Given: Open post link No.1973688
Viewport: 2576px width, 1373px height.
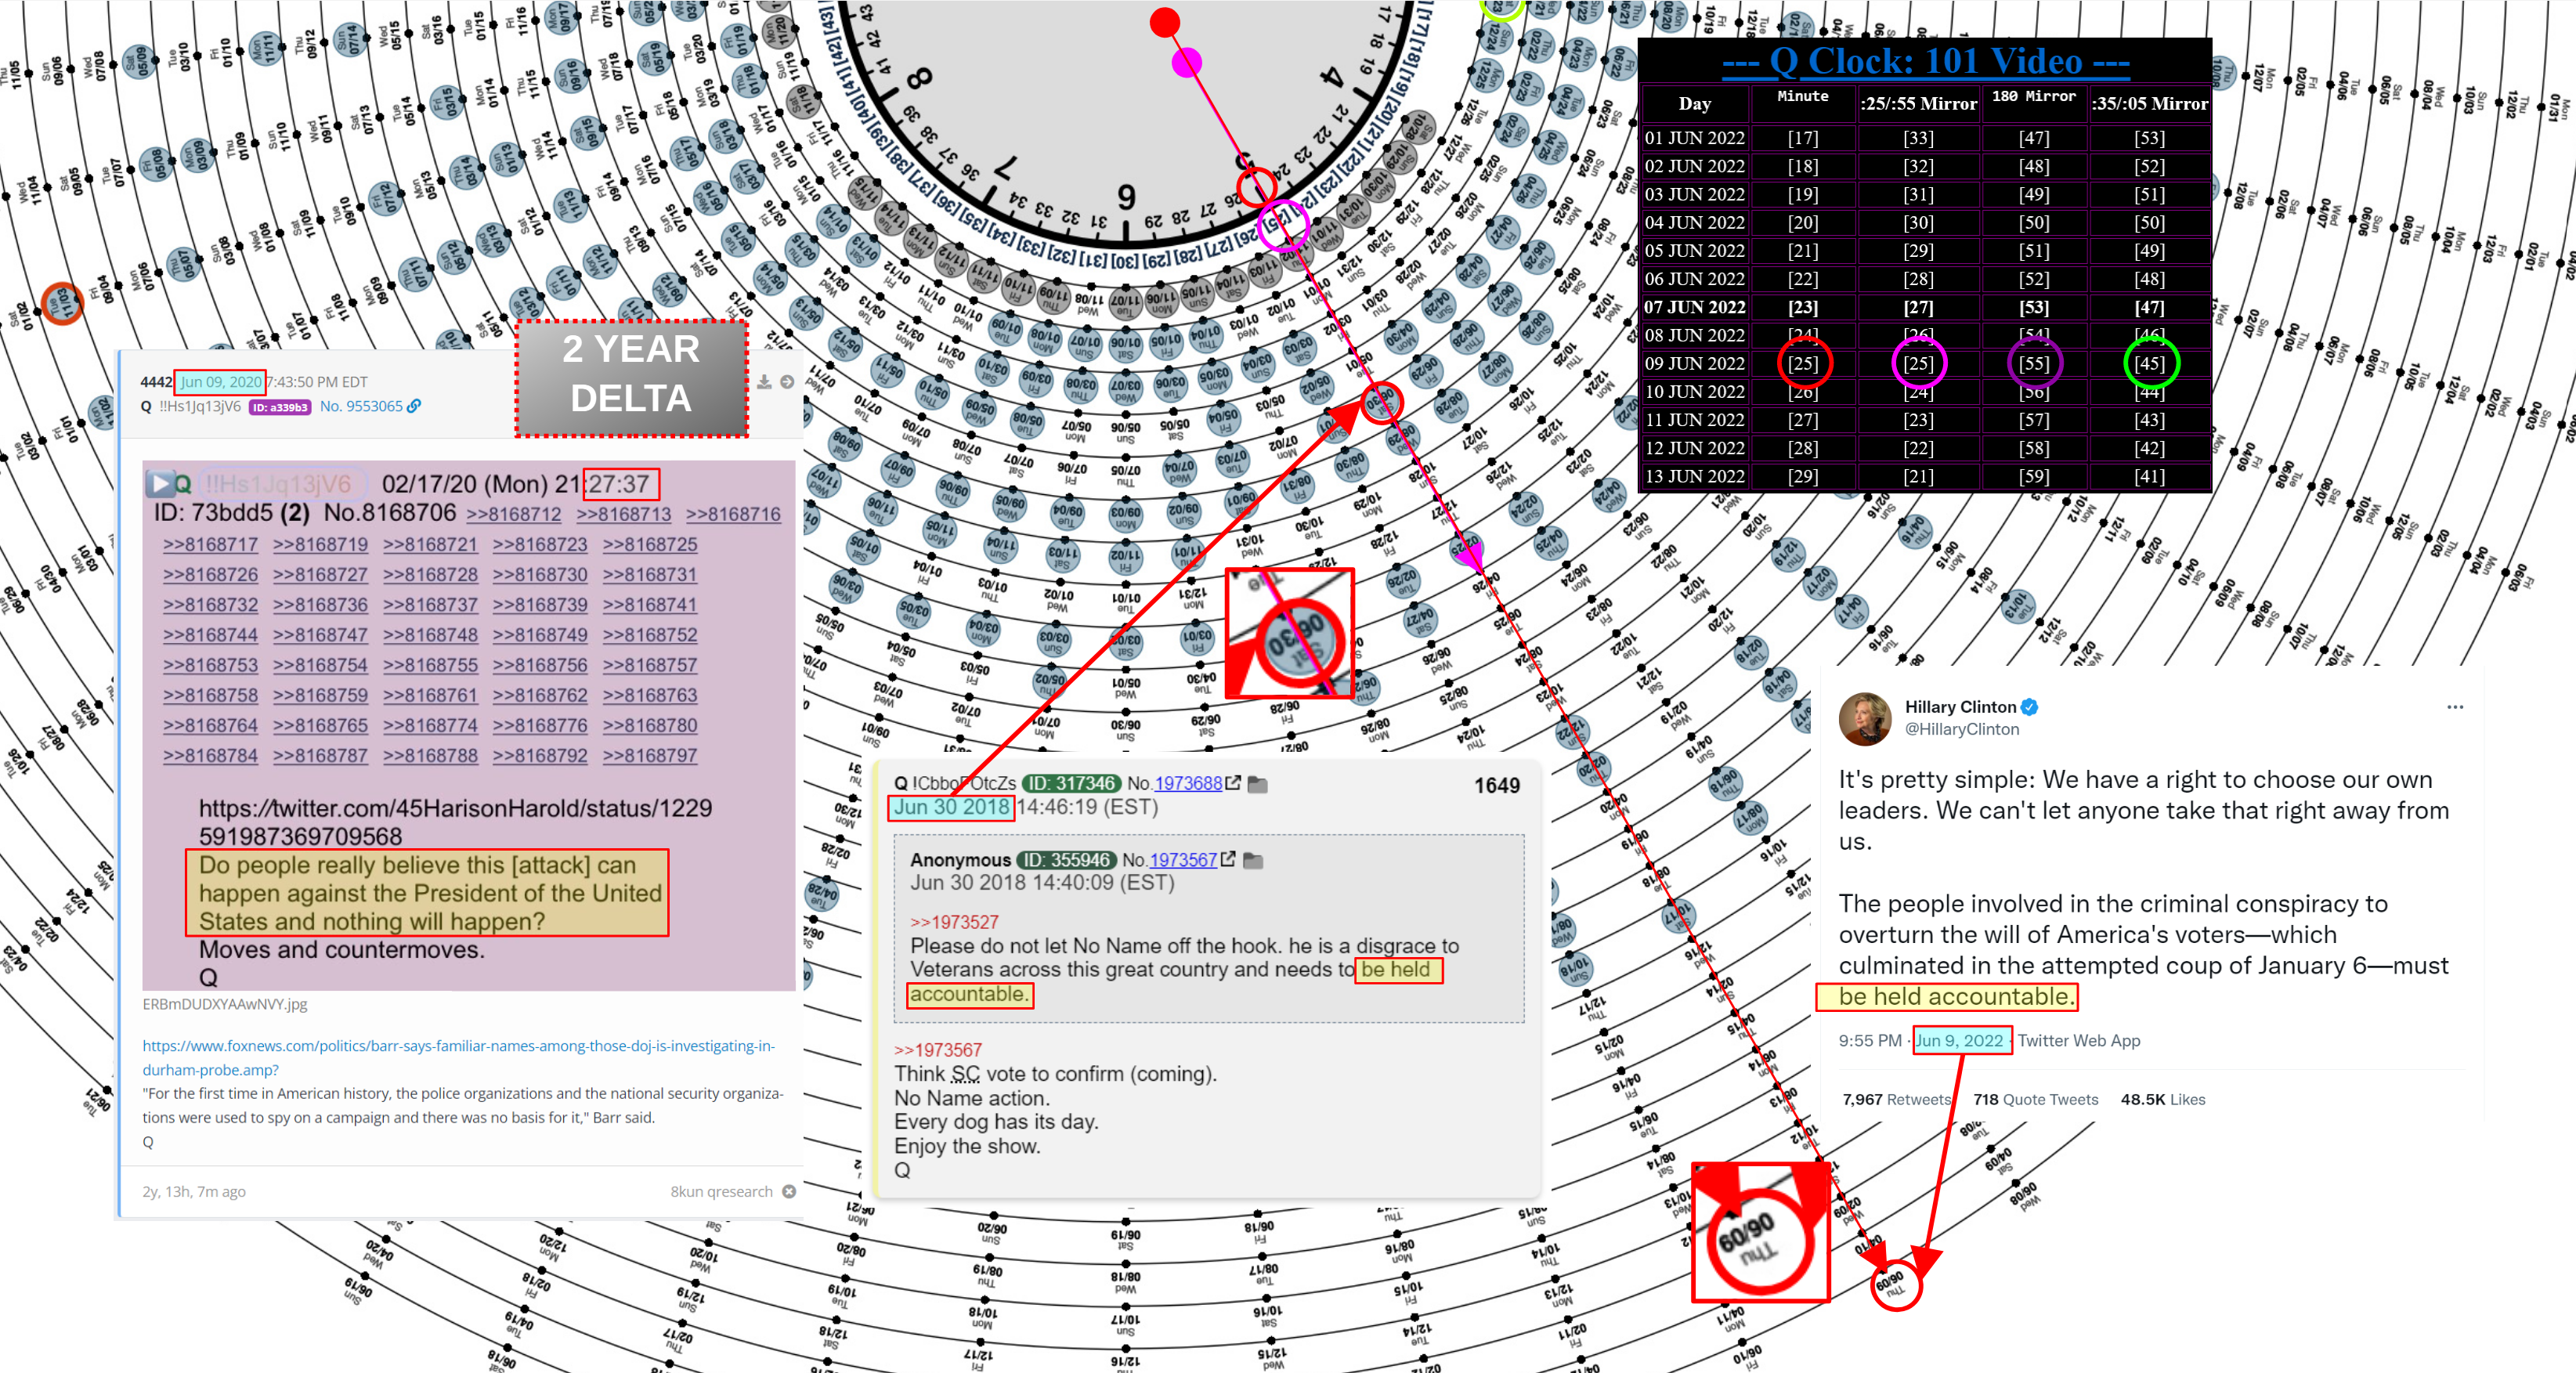Looking at the screenshot, I should tap(1188, 783).
